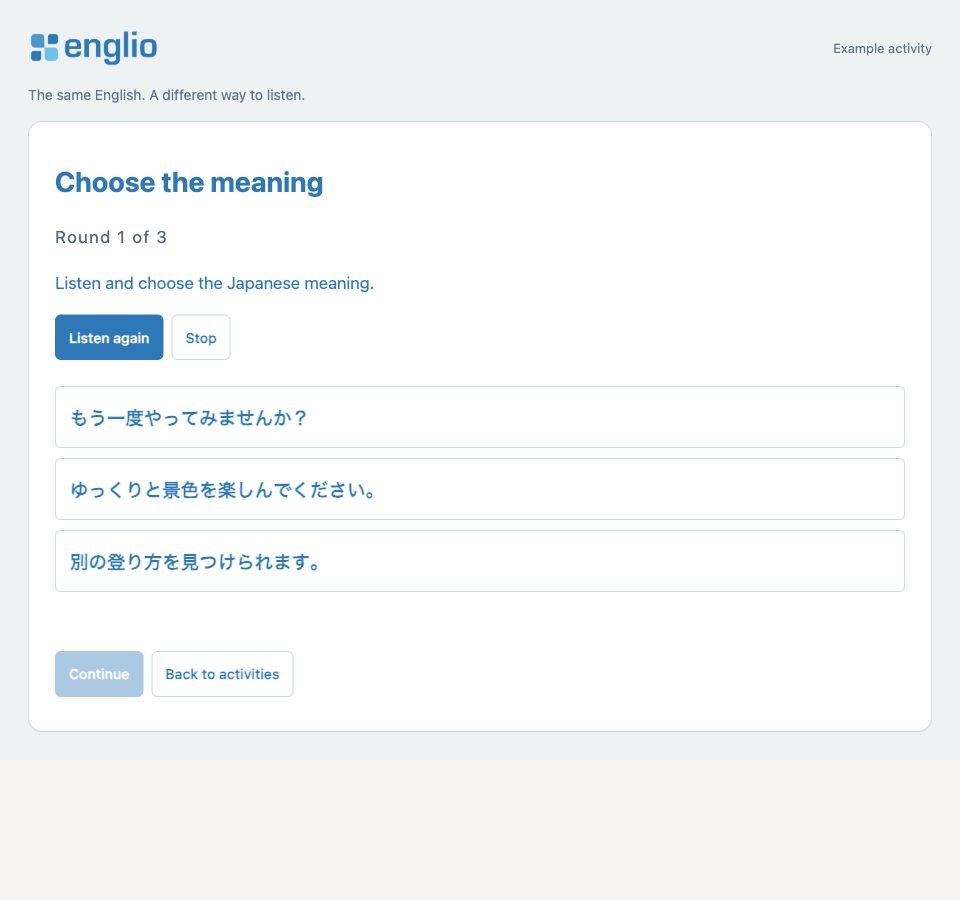Click the Continue button
The image size is (960, 900).
click(x=99, y=674)
